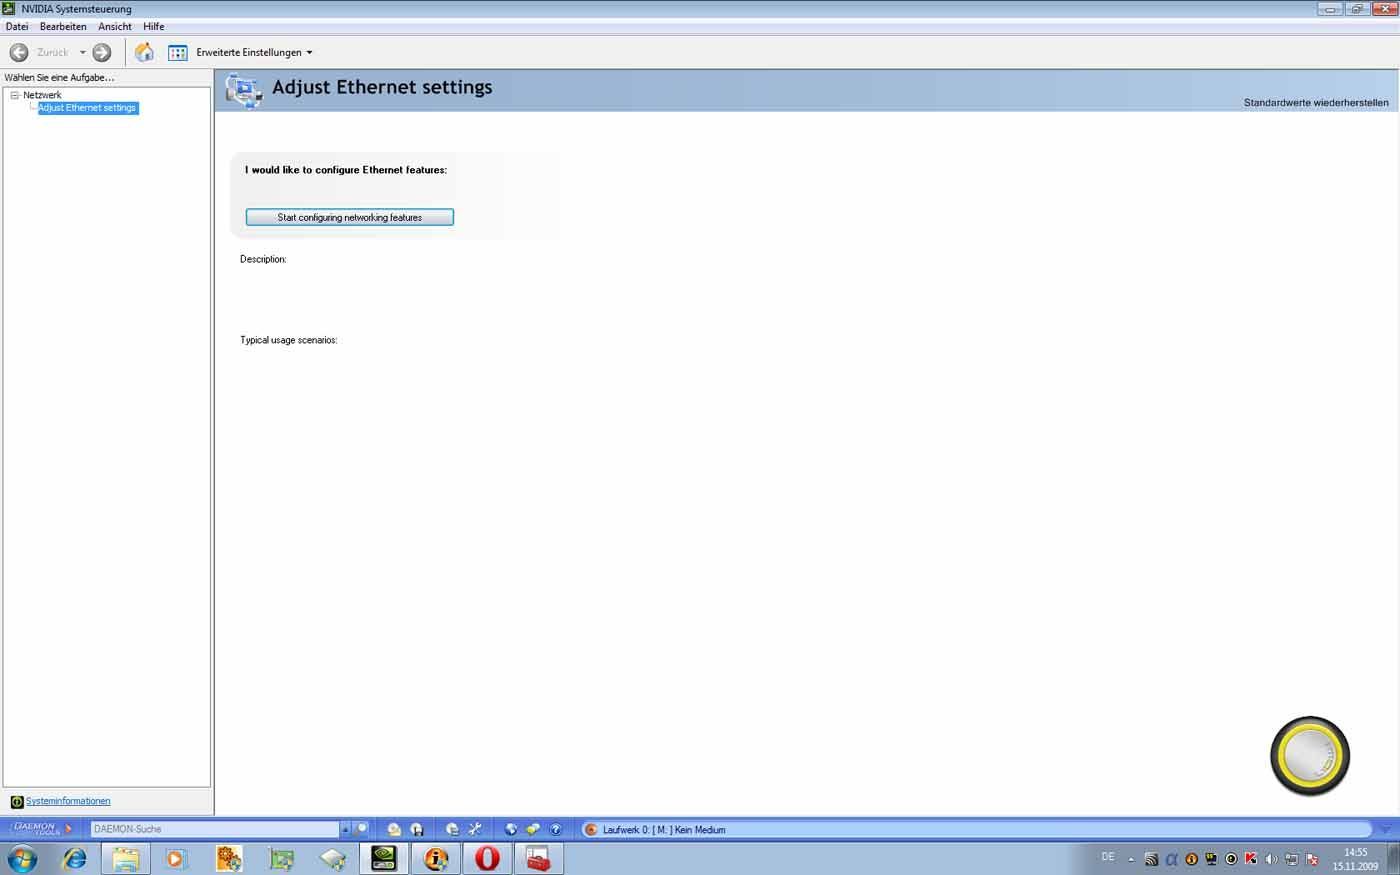This screenshot has width=1400, height=875.
Task: Click the yellow round dial widget
Action: (x=1310, y=756)
